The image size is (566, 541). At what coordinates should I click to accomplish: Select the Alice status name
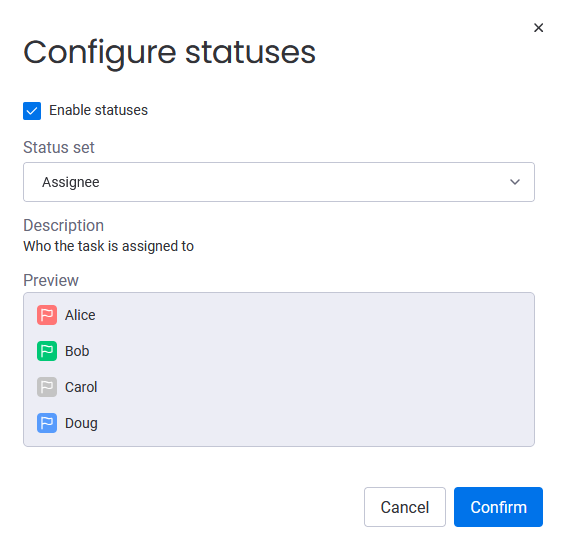[80, 315]
